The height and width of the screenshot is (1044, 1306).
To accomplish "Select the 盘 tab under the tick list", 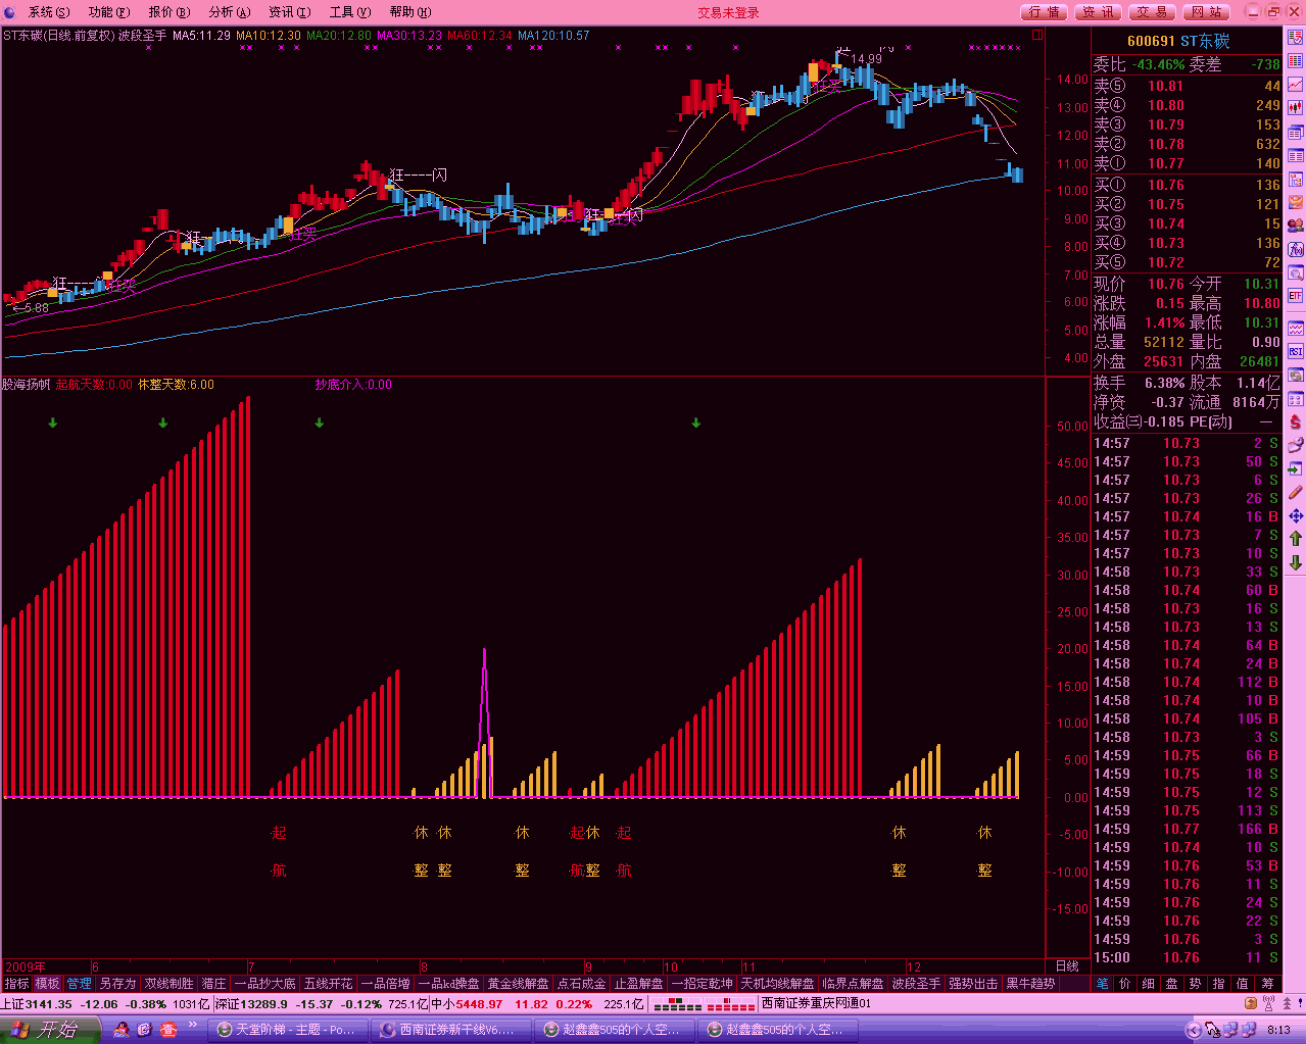I will coord(1172,984).
